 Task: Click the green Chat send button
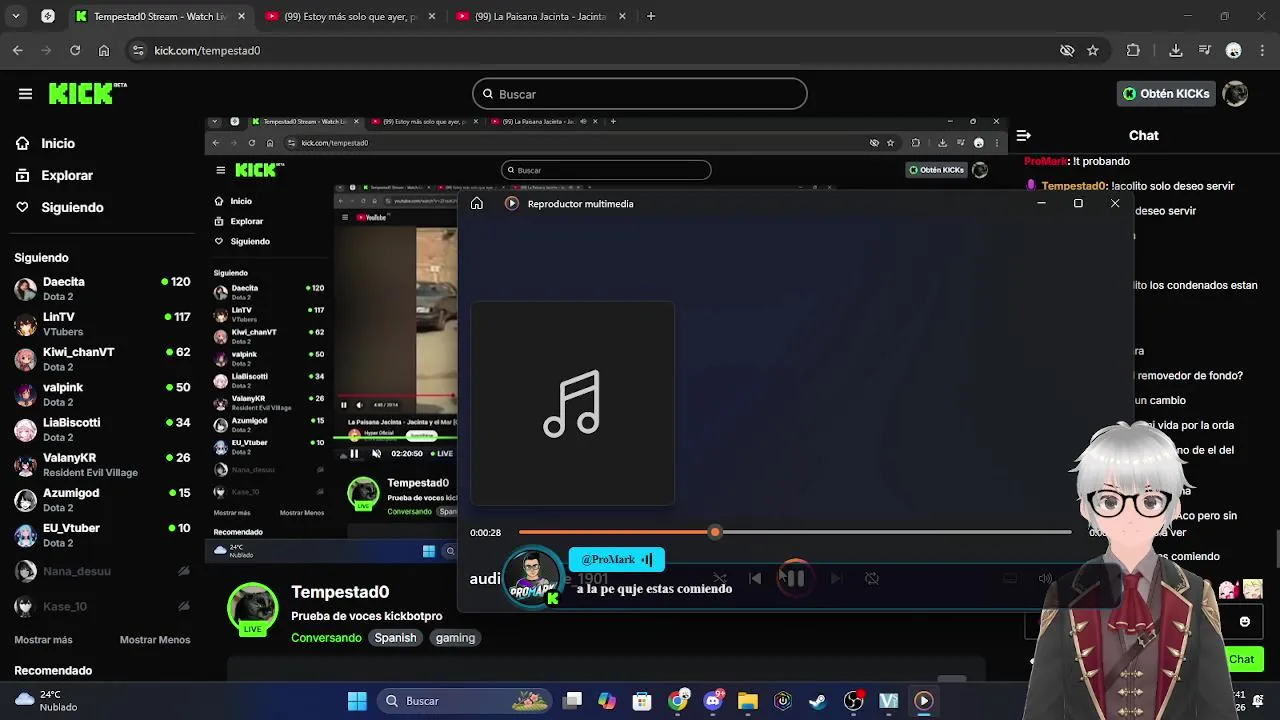[x=1242, y=659]
